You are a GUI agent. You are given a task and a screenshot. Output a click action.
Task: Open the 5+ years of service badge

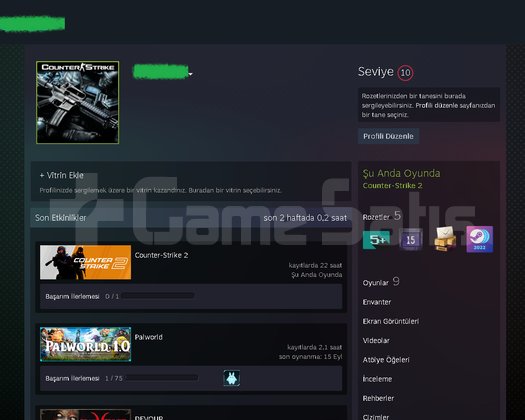click(x=377, y=239)
